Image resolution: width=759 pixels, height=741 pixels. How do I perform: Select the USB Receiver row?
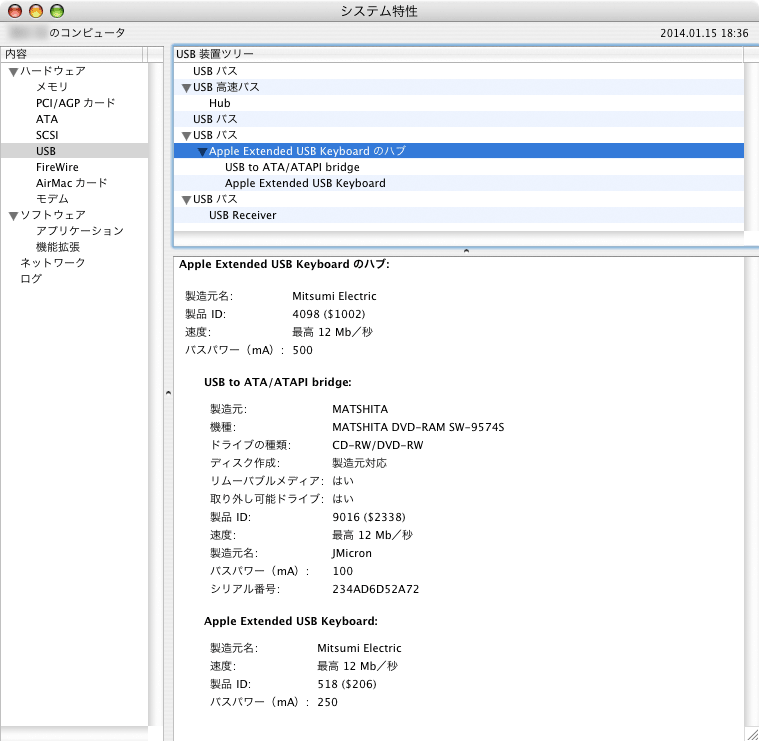coord(458,215)
